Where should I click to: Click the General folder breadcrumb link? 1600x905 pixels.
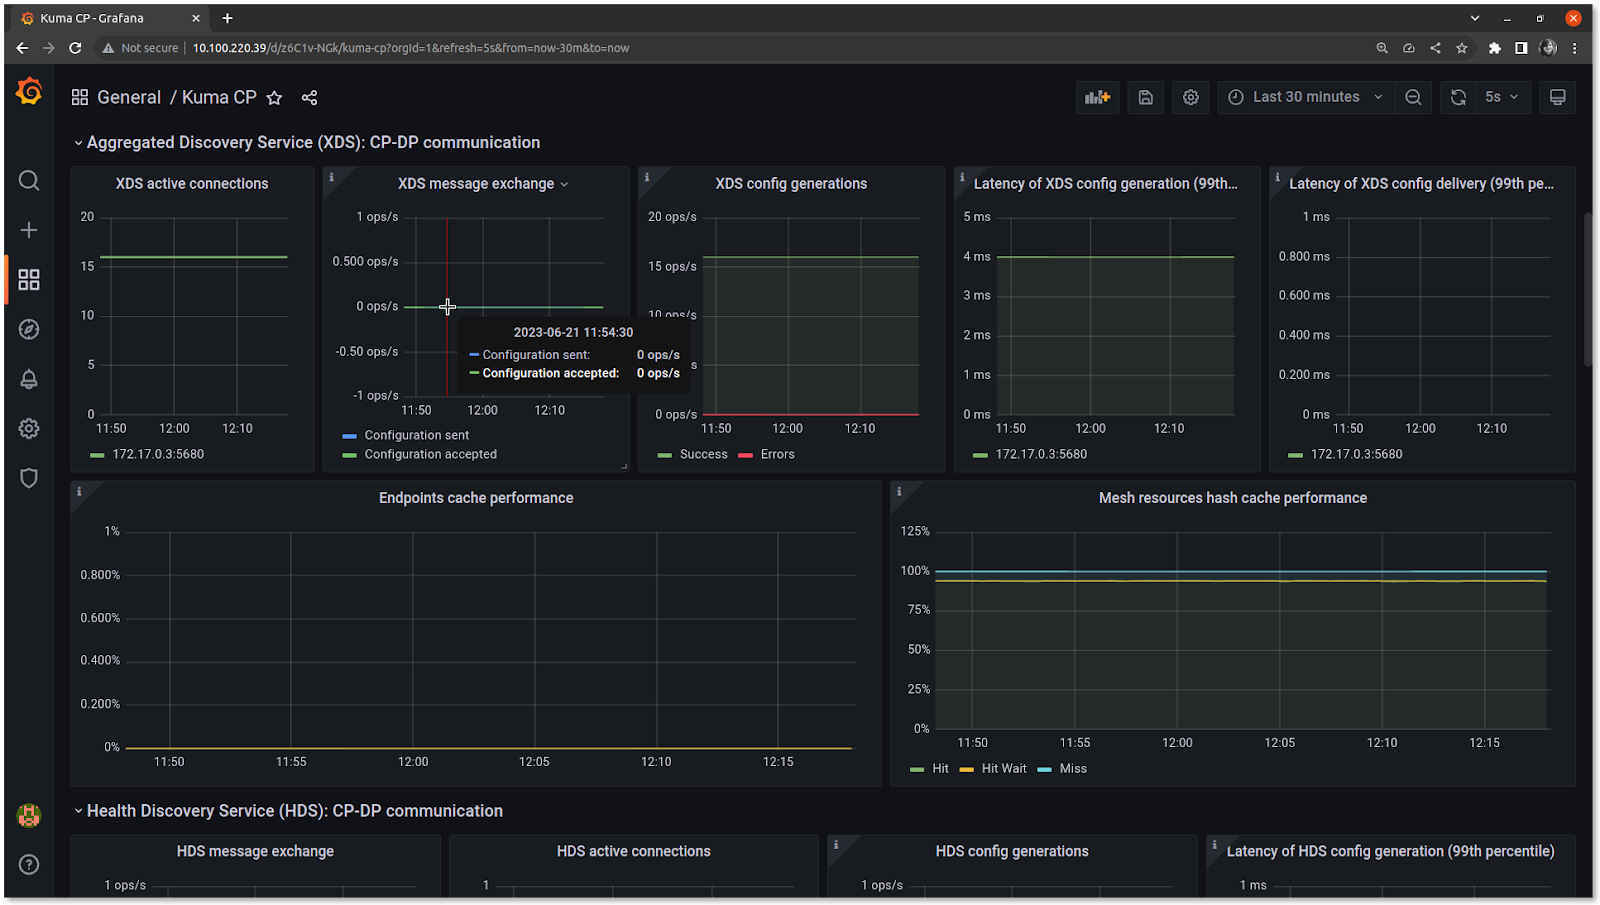(x=129, y=97)
